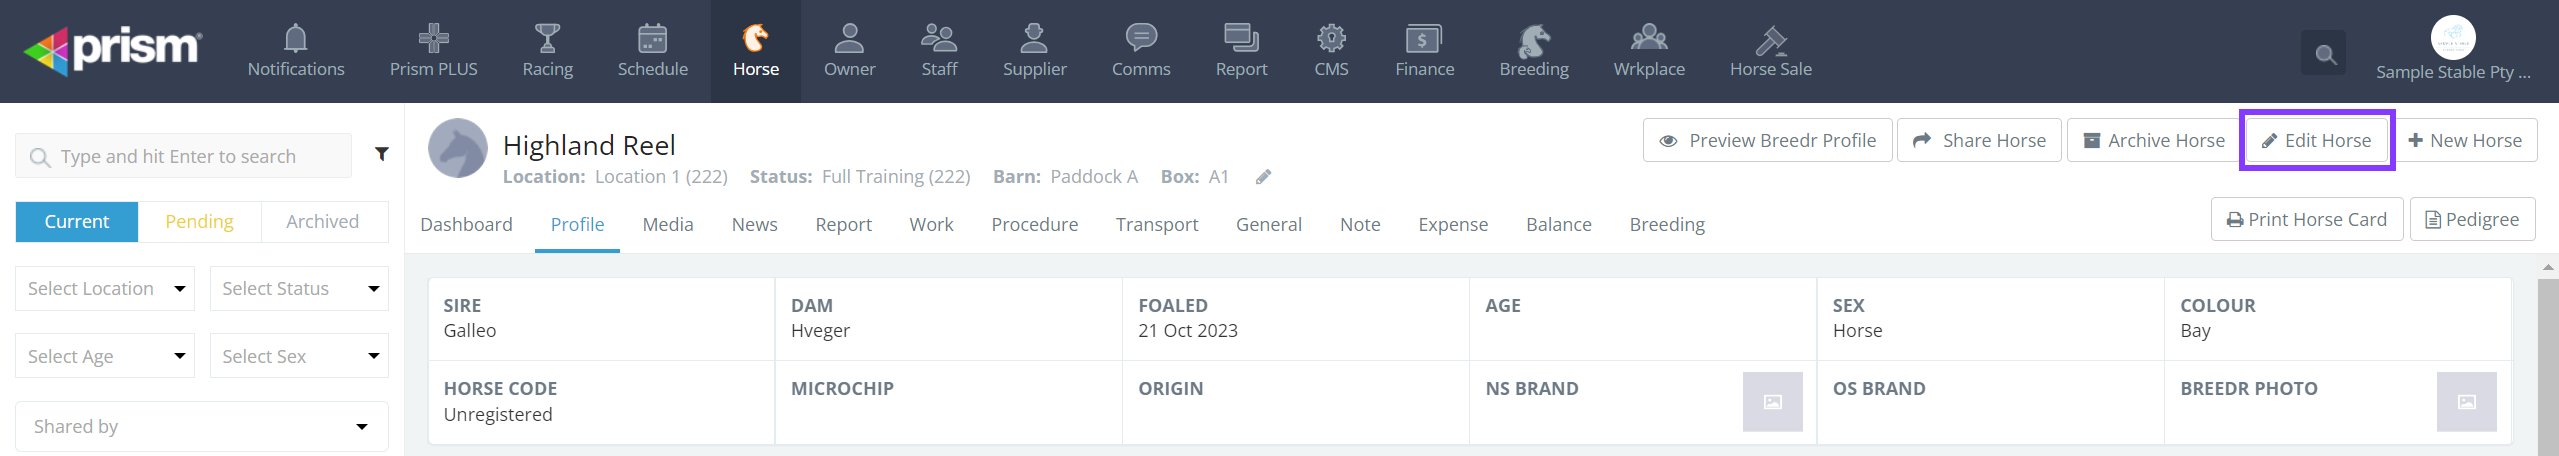The height and width of the screenshot is (456, 2559).
Task: Open the Procedure tab
Action: [x=1034, y=224]
